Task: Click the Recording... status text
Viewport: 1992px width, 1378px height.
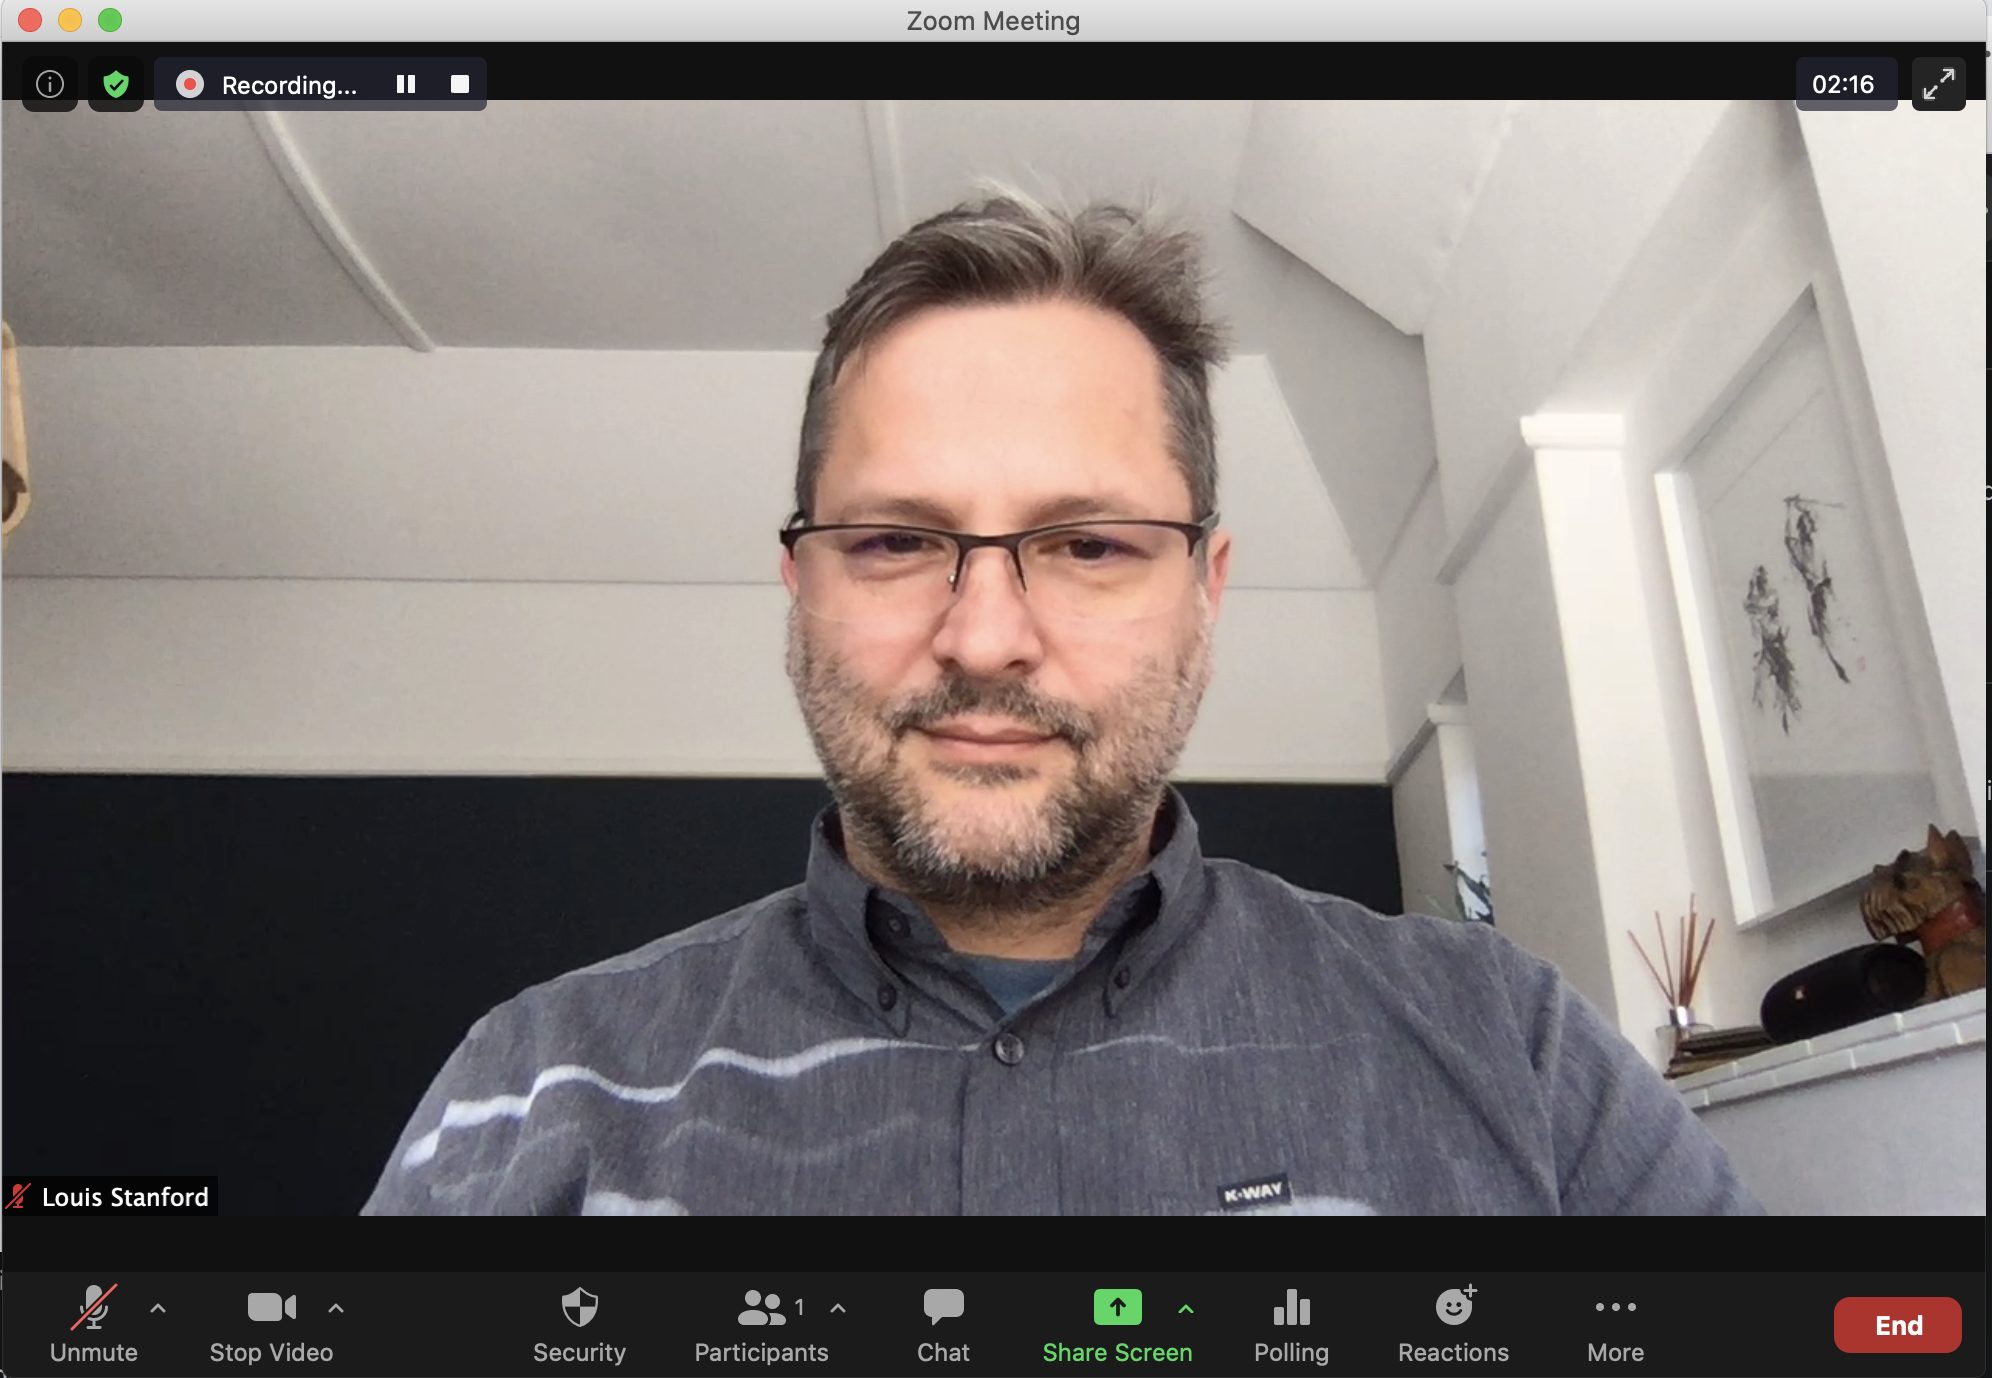Action: click(x=289, y=85)
